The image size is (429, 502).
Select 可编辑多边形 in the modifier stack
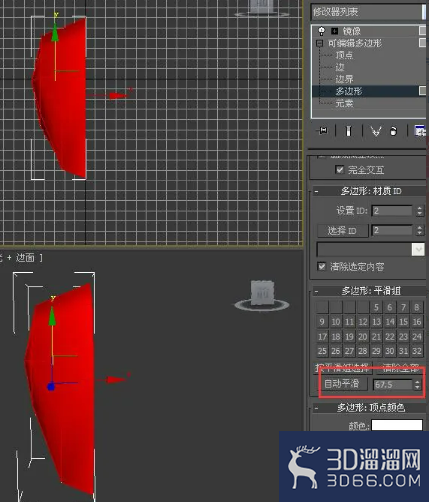point(355,43)
